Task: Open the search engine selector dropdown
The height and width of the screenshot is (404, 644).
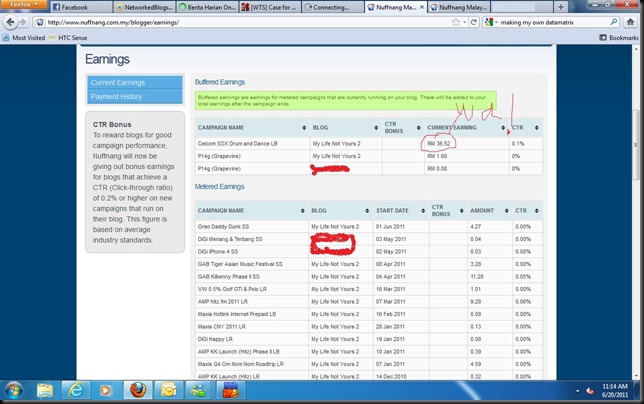Action: (491, 22)
